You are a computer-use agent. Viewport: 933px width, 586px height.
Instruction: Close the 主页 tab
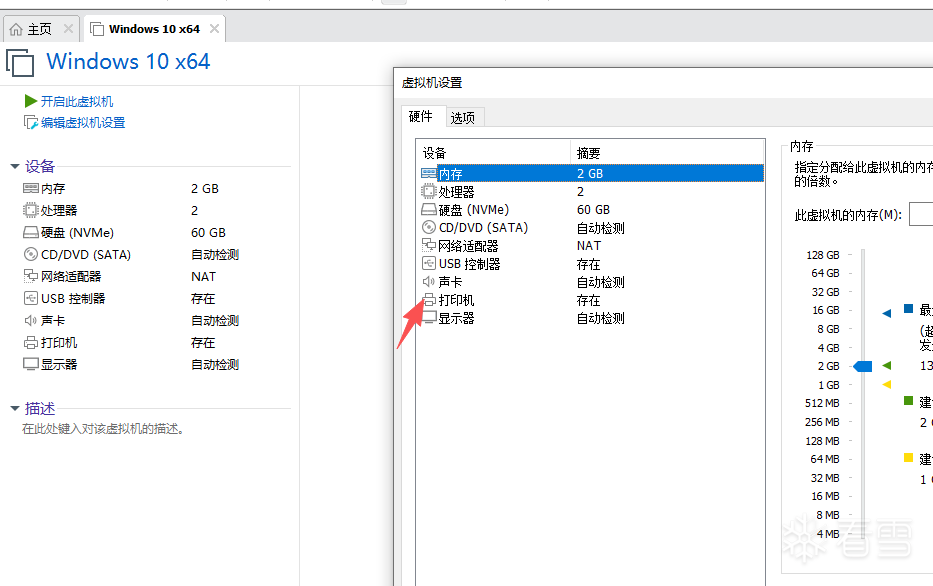[68, 29]
